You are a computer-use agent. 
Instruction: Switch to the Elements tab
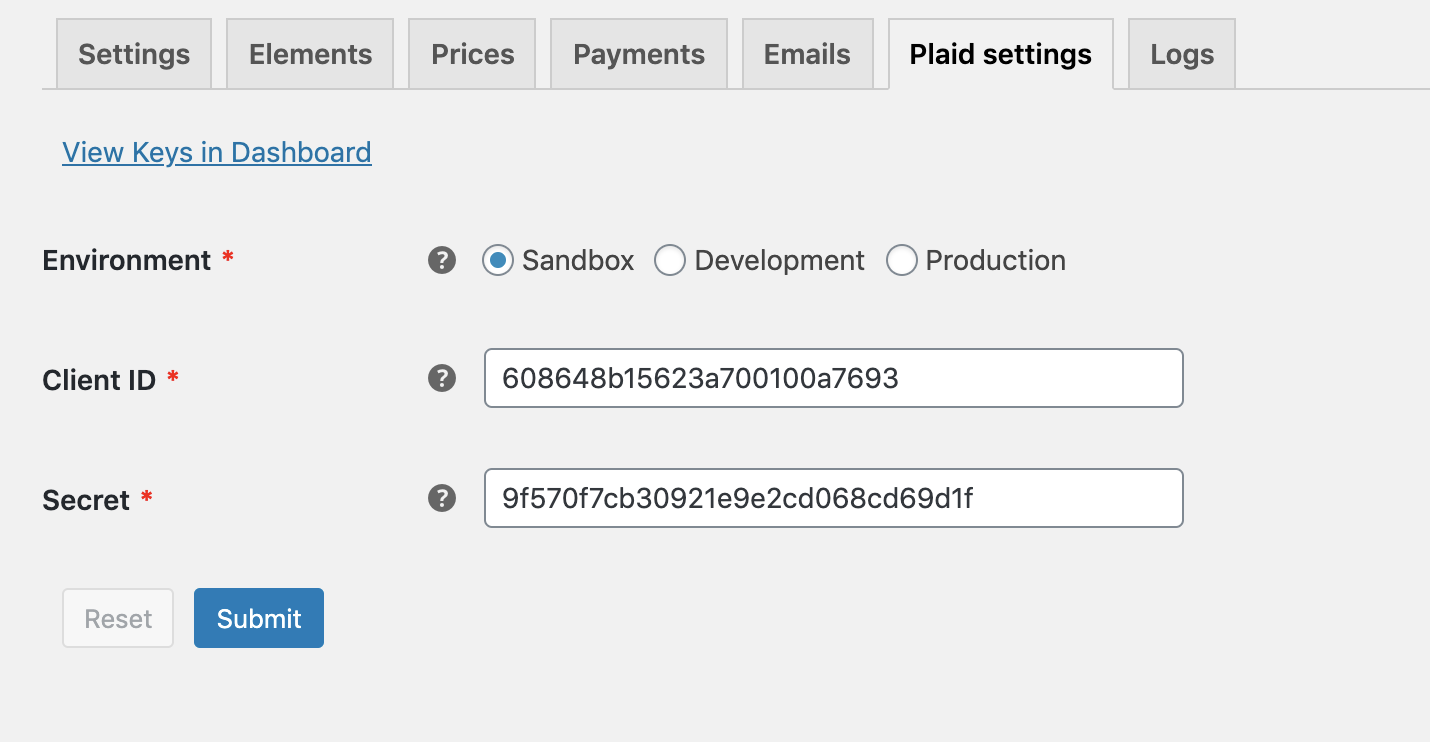[310, 54]
